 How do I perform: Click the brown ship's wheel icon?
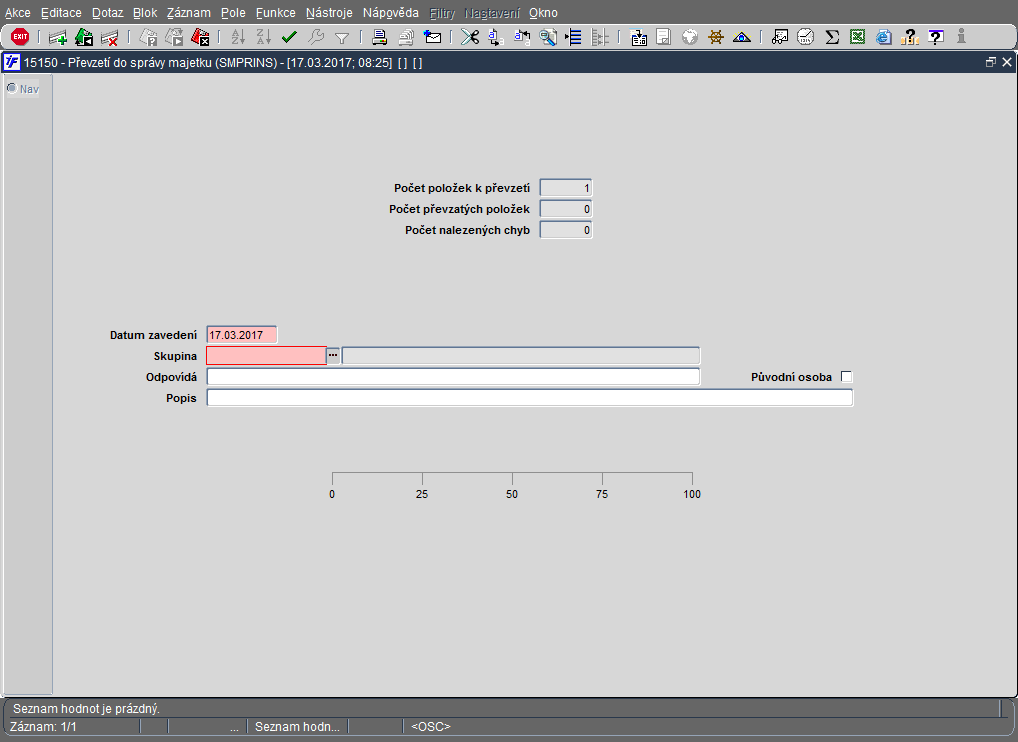click(715, 37)
